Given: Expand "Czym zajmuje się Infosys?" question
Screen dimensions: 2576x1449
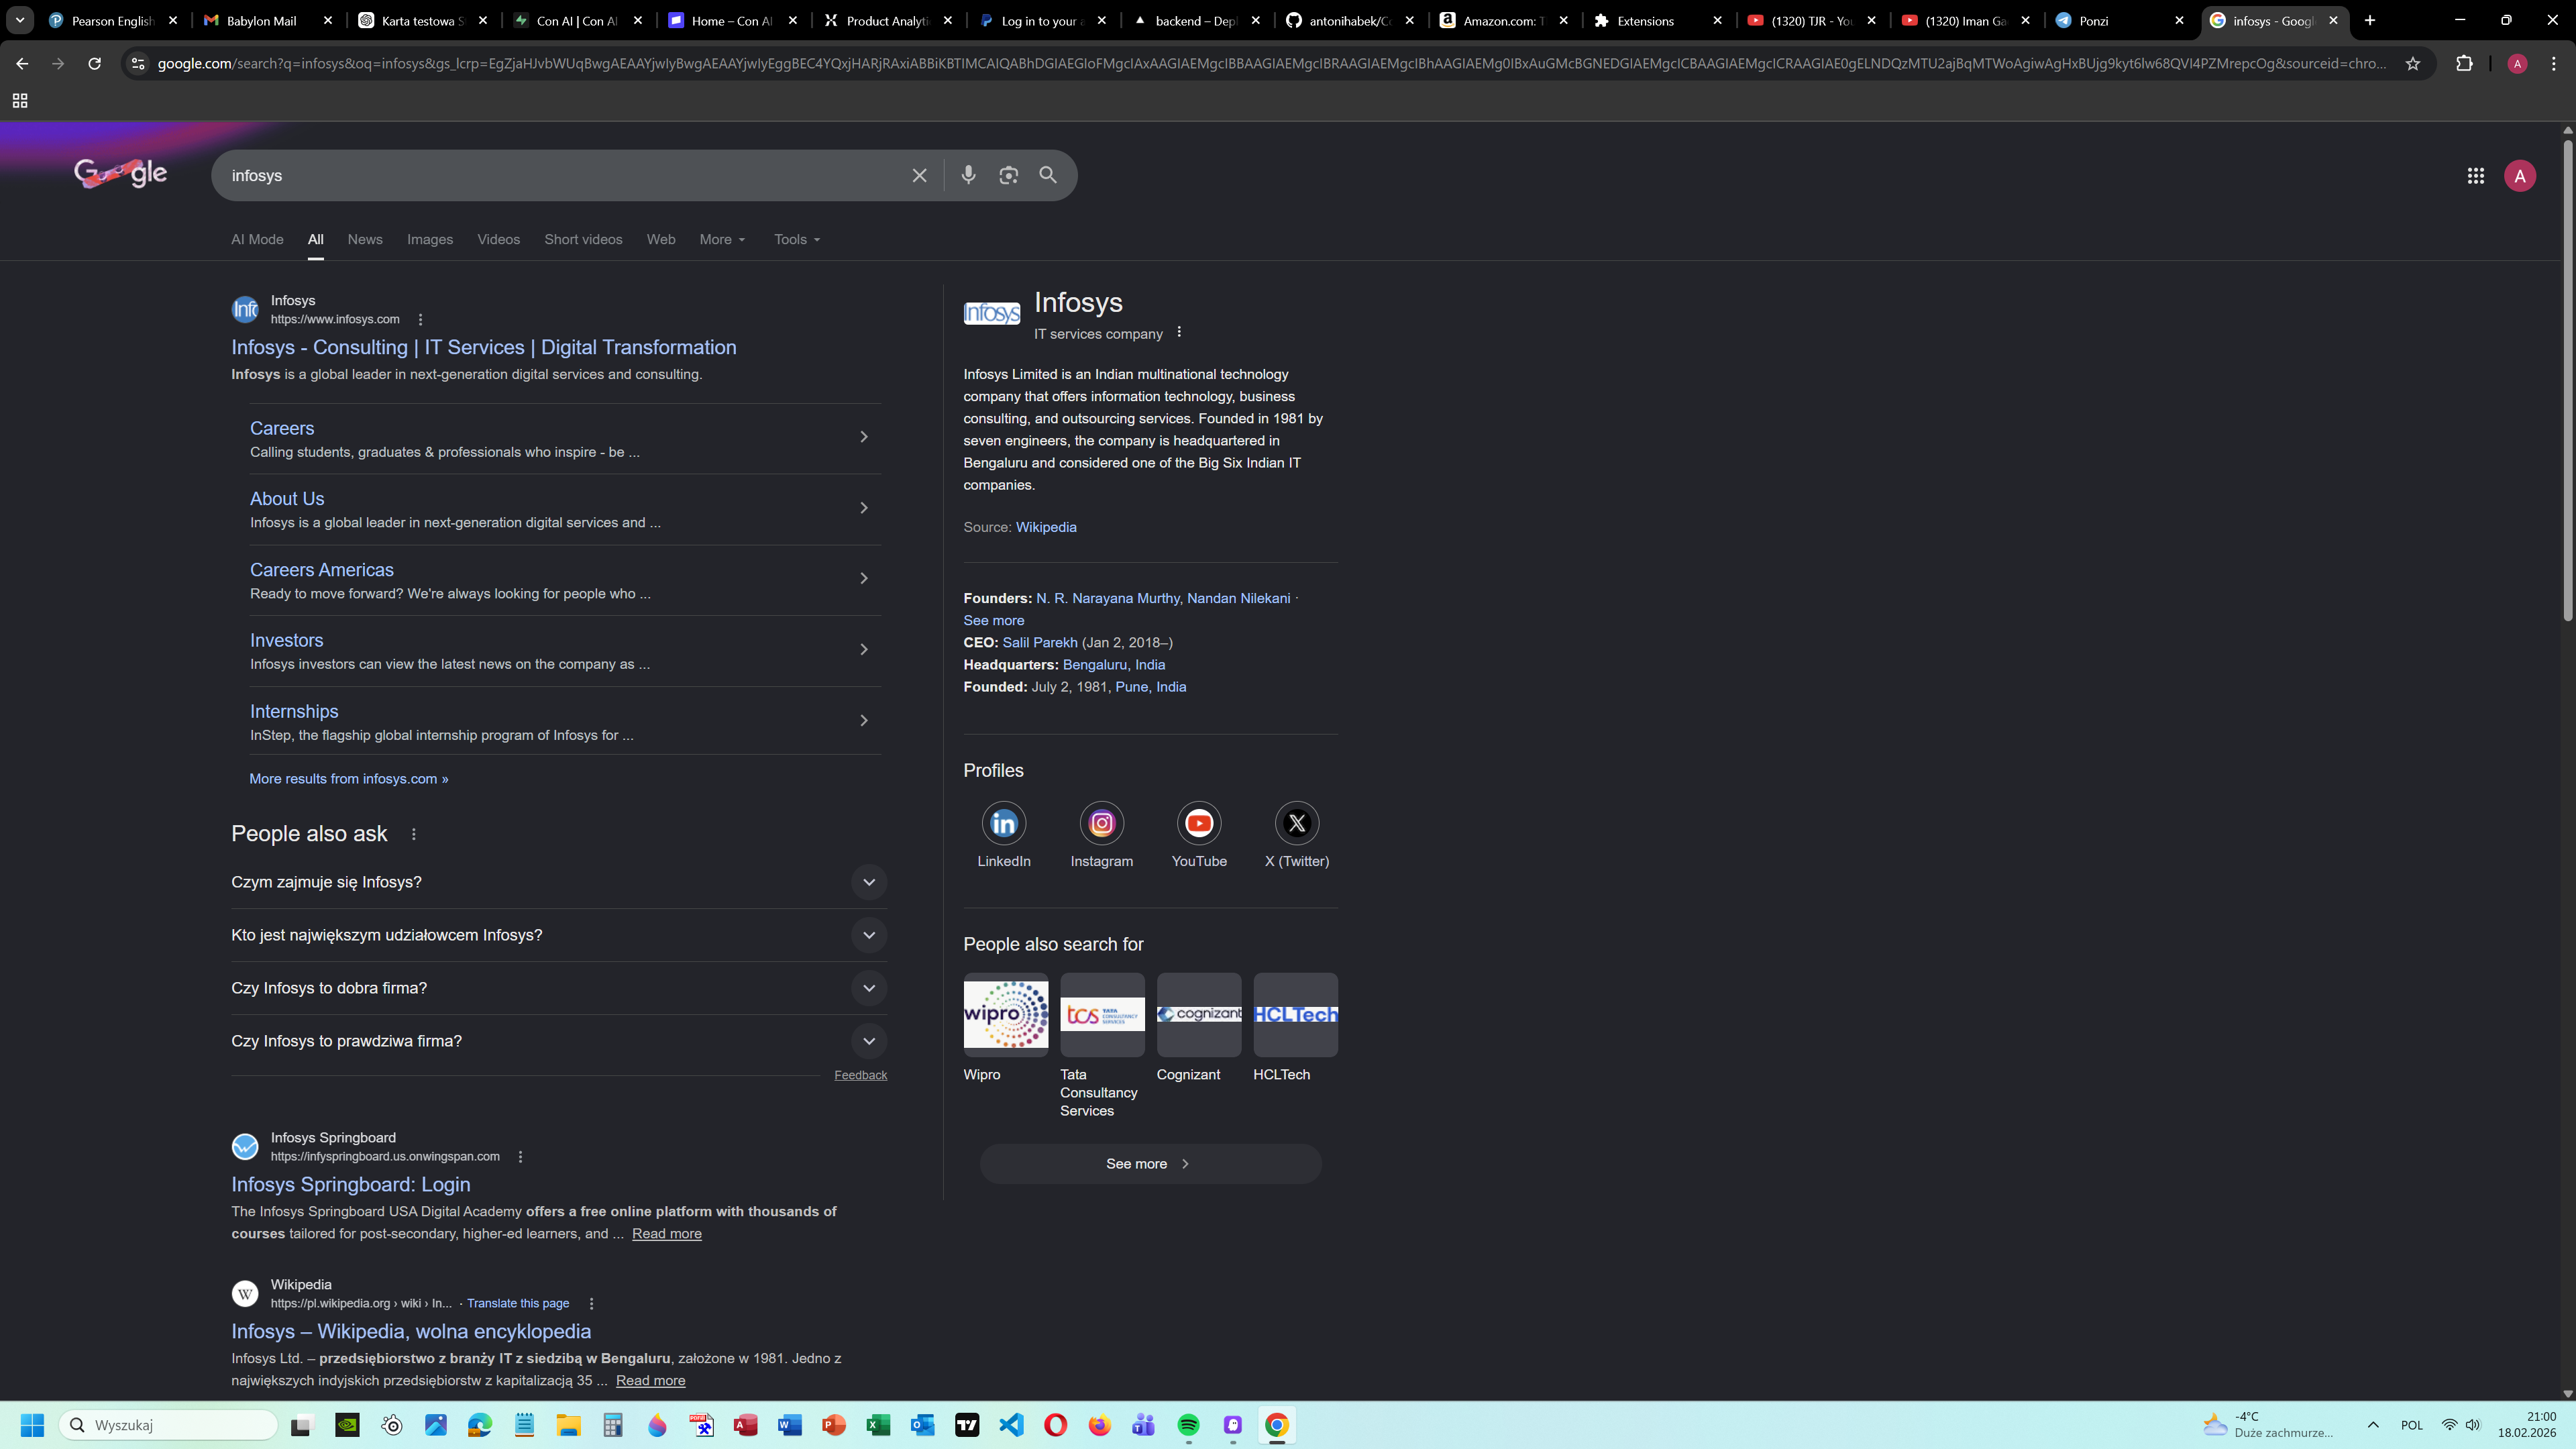Looking at the screenshot, I should click(x=868, y=882).
